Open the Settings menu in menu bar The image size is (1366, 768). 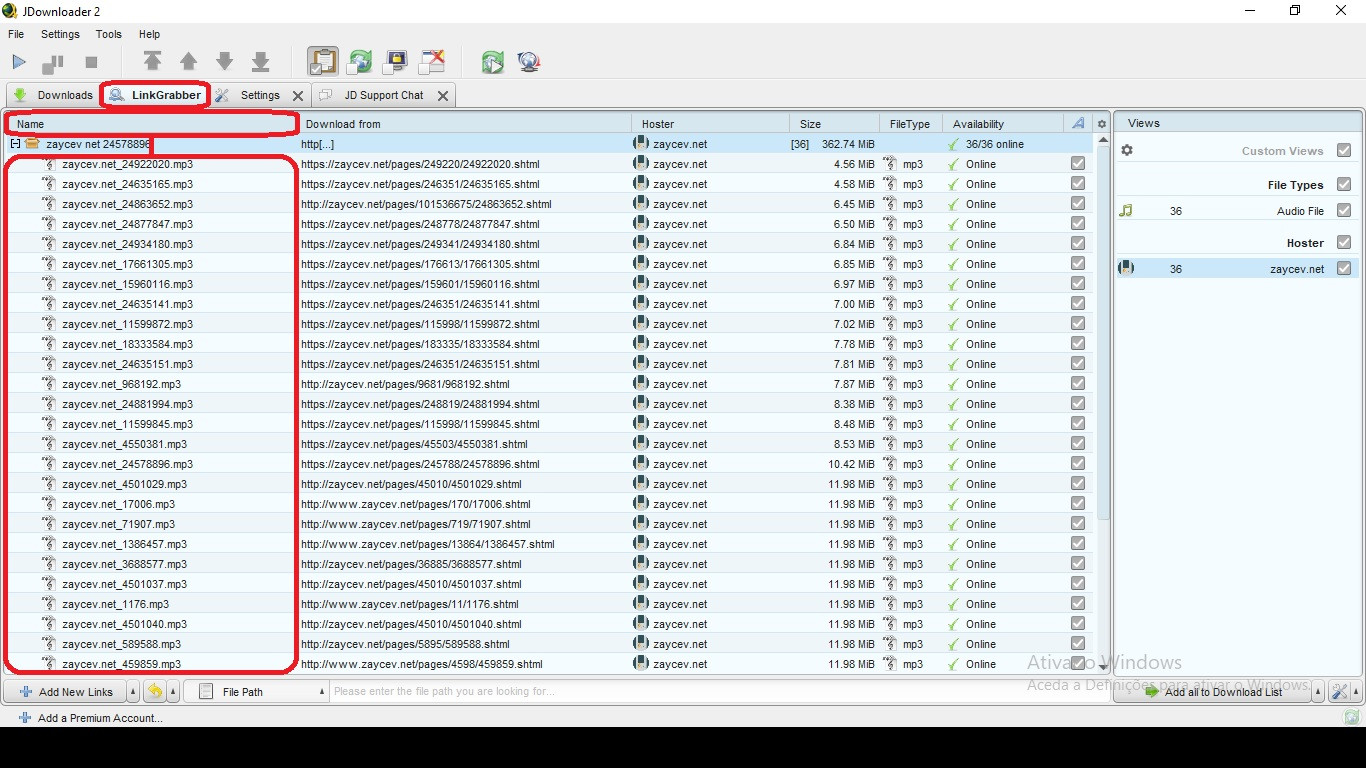[x=60, y=34]
